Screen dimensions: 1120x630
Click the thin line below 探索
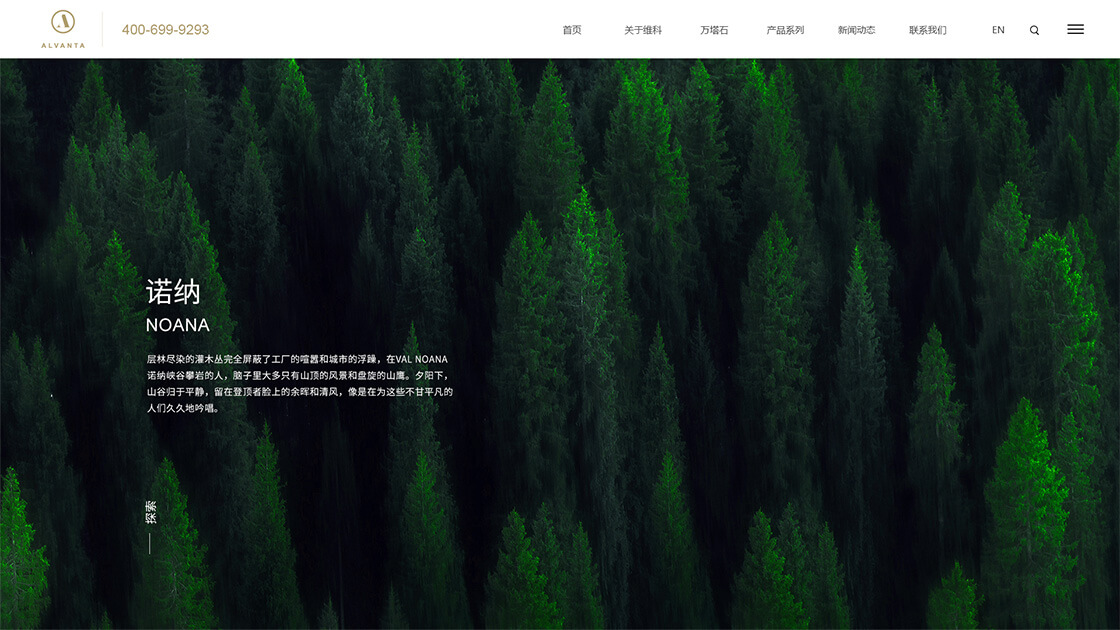(150, 543)
